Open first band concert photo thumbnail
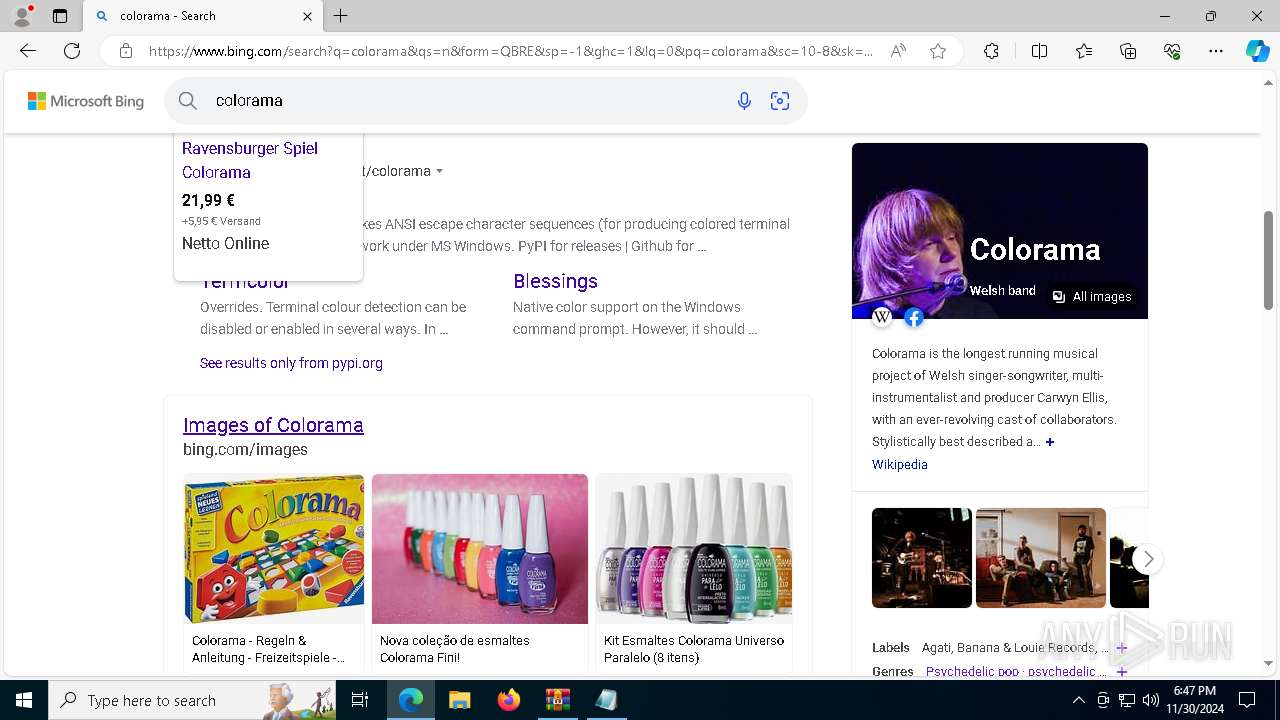 tap(922, 558)
